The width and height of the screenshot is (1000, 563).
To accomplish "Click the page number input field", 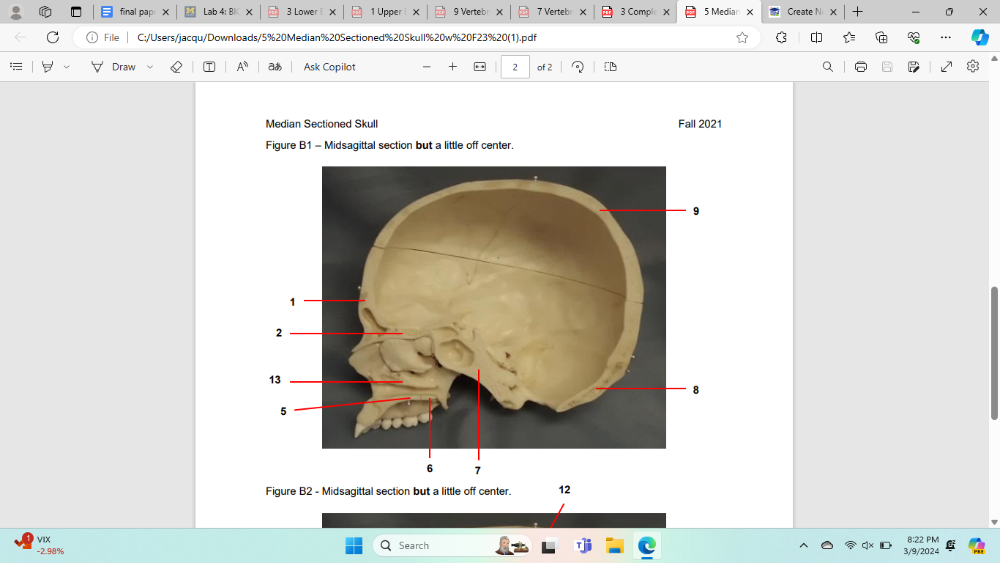I will [514, 67].
